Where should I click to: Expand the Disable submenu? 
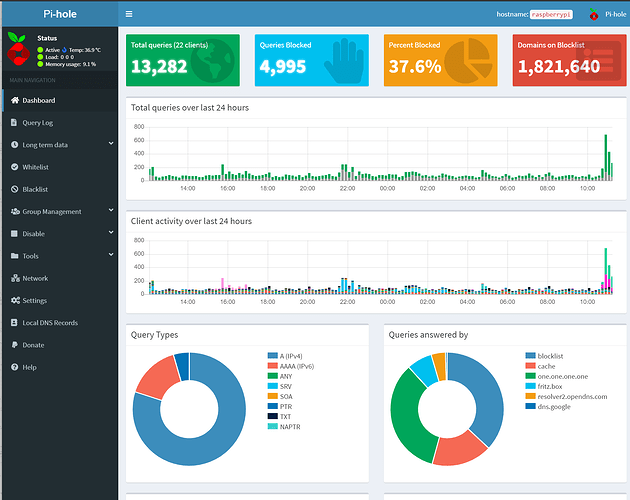point(34,234)
